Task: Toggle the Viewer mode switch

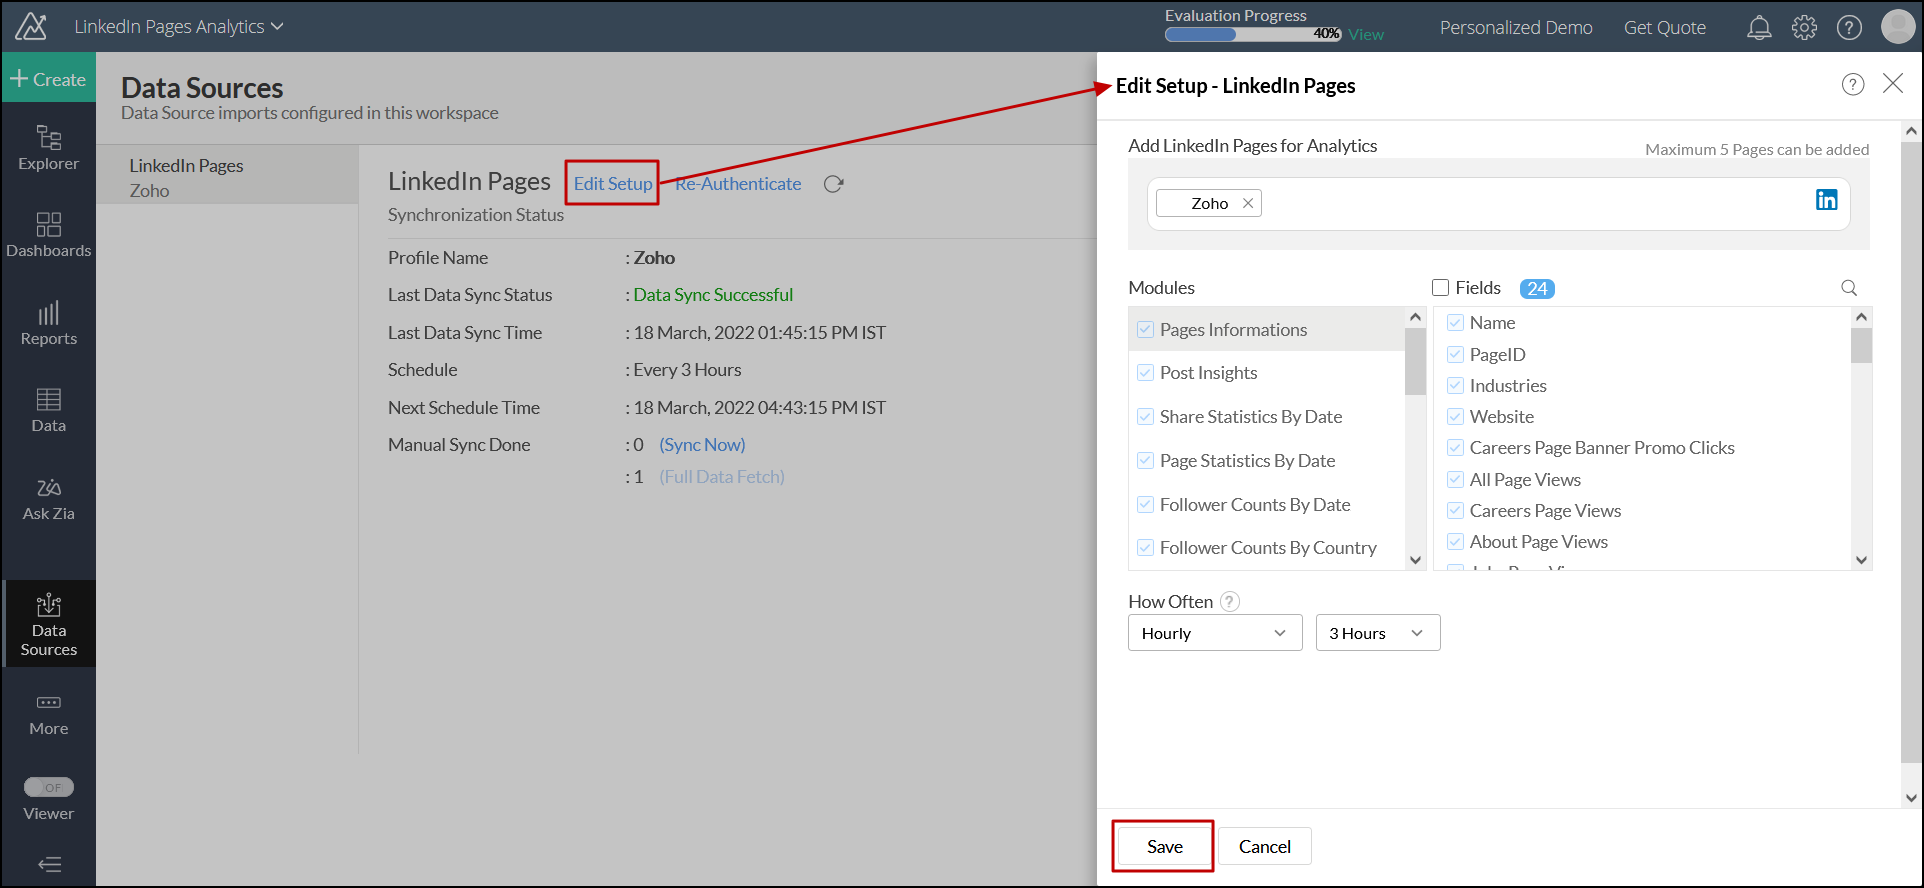Action: click(x=49, y=787)
